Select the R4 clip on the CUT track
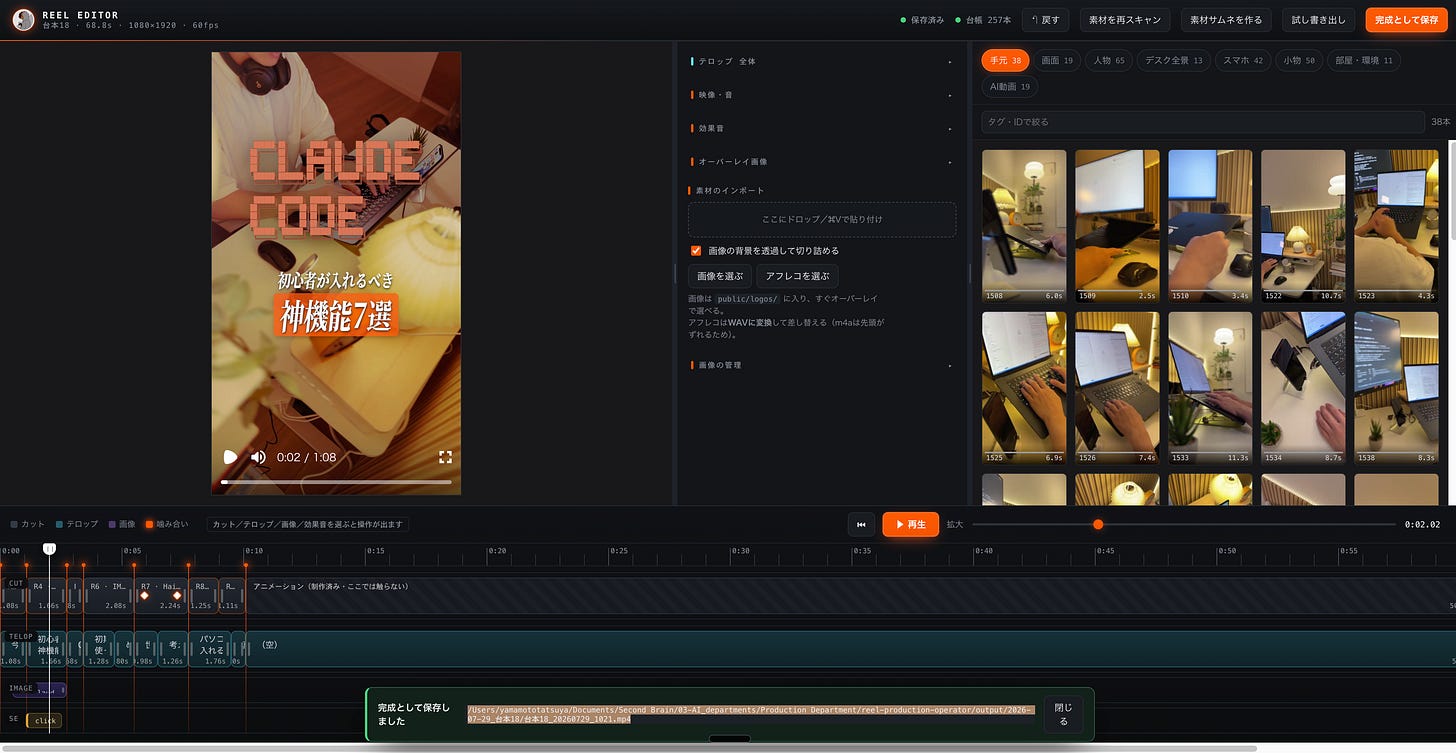The image size is (1456, 753). point(46,595)
